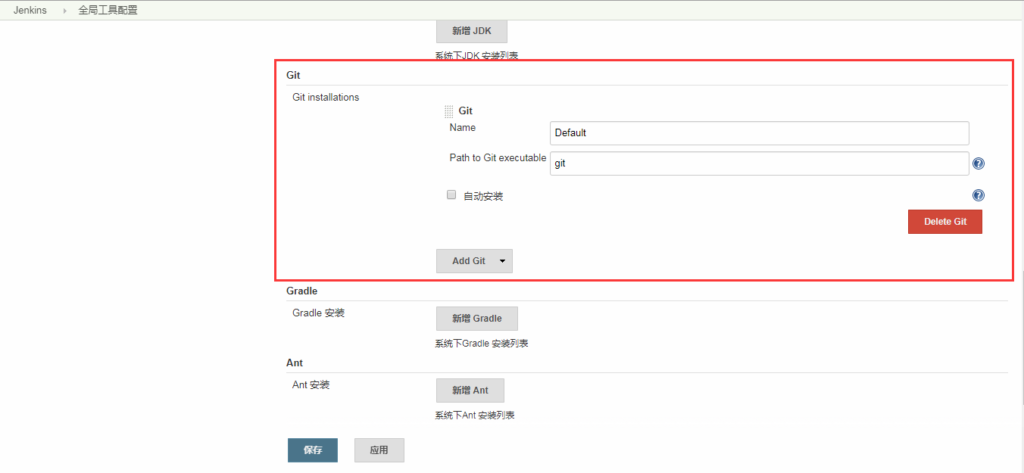Click the 新增 Gradle button
The width and height of the screenshot is (1024, 473).
(477, 318)
